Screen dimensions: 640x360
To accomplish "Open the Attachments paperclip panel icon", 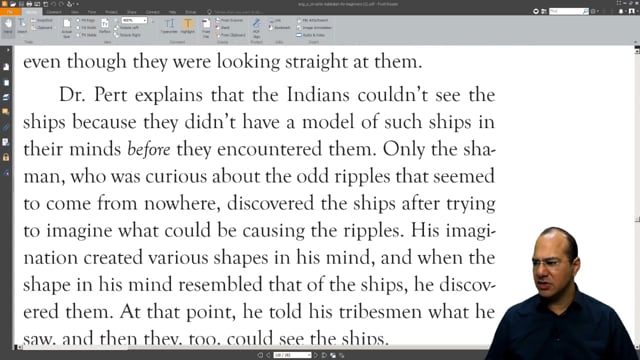I will [x=6, y=127].
